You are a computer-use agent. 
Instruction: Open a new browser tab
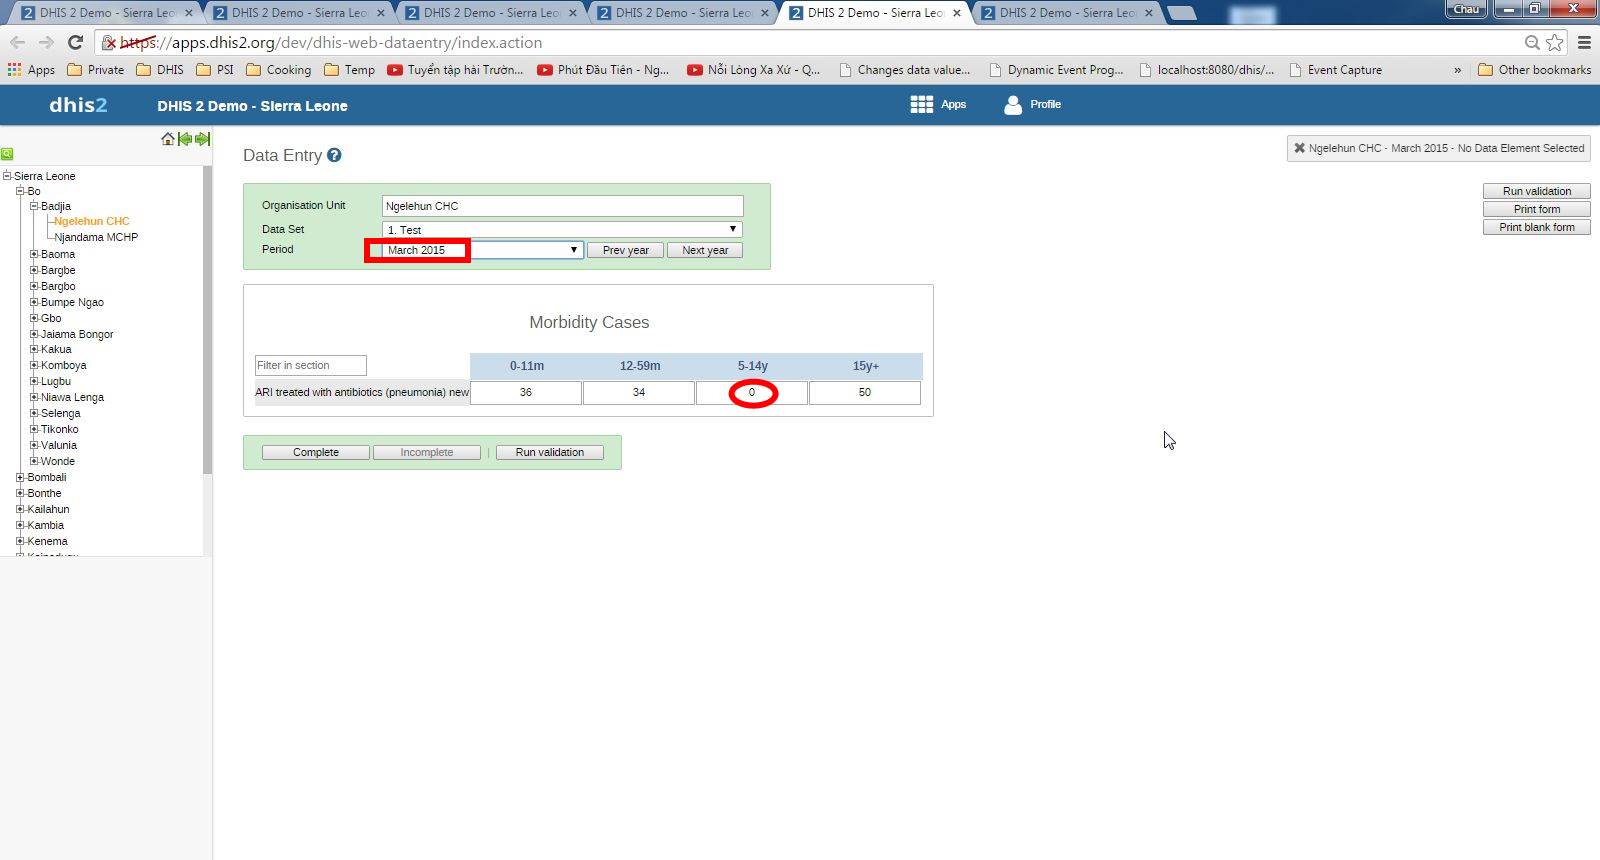(x=1182, y=13)
